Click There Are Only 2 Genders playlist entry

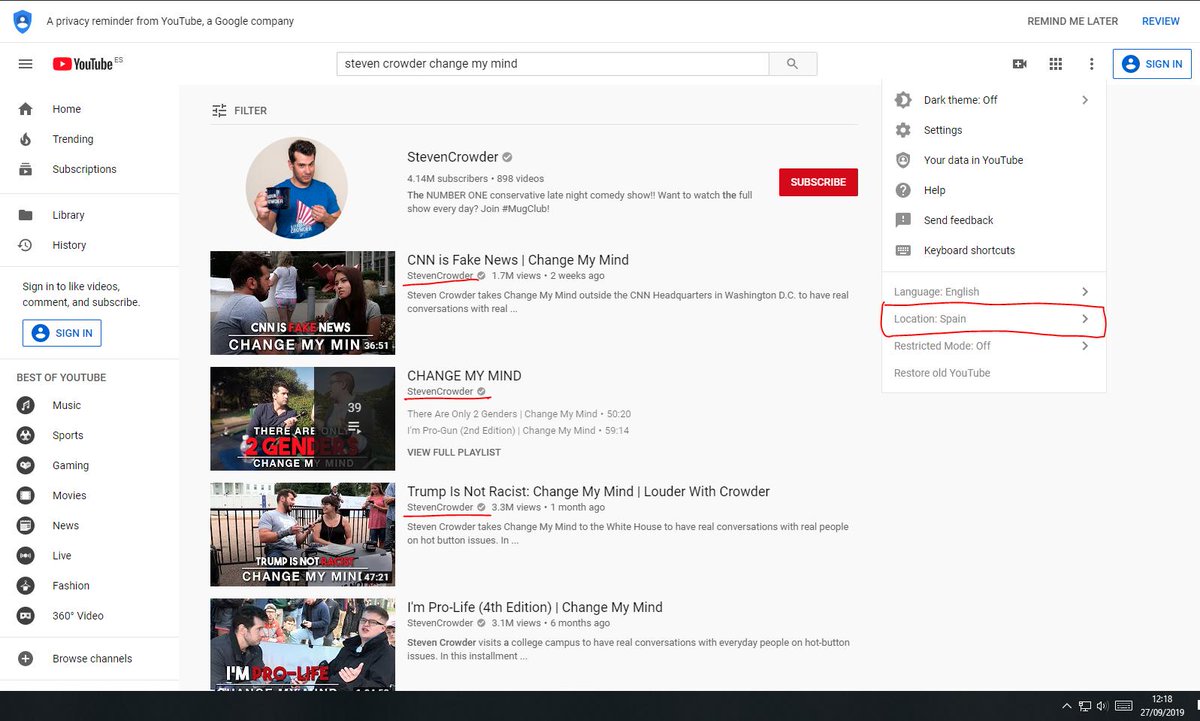(x=519, y=414)
